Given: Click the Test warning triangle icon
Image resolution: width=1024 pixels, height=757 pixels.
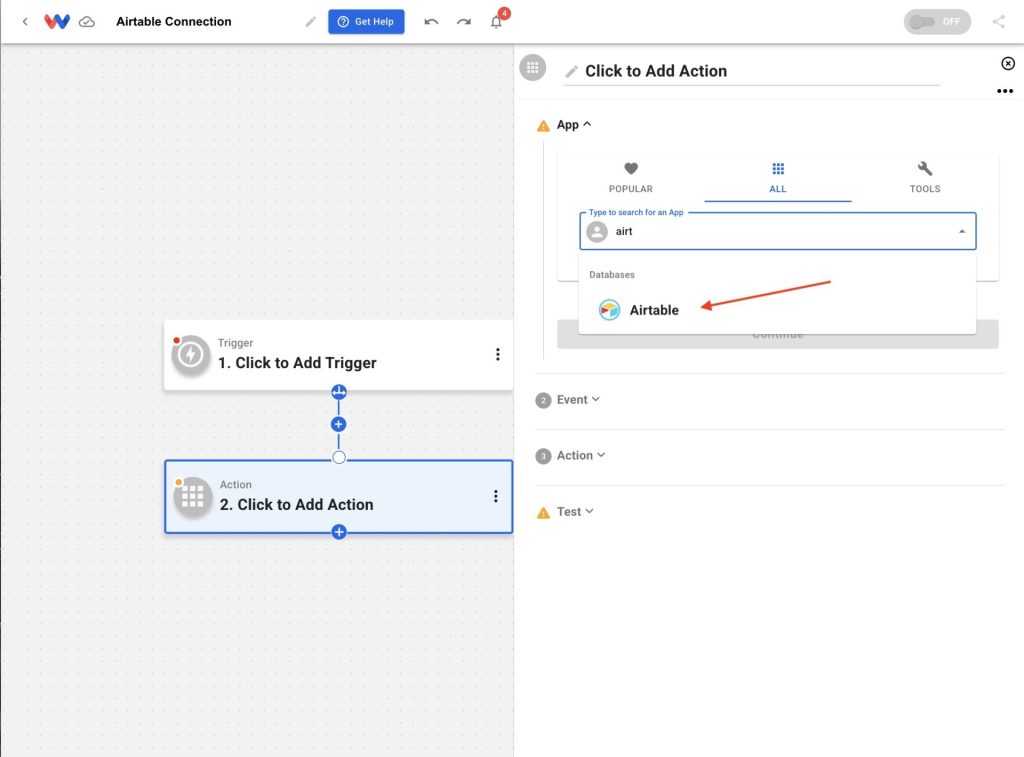Looking at the screenshot, I should pyautogui.click(x=543, y=513).
